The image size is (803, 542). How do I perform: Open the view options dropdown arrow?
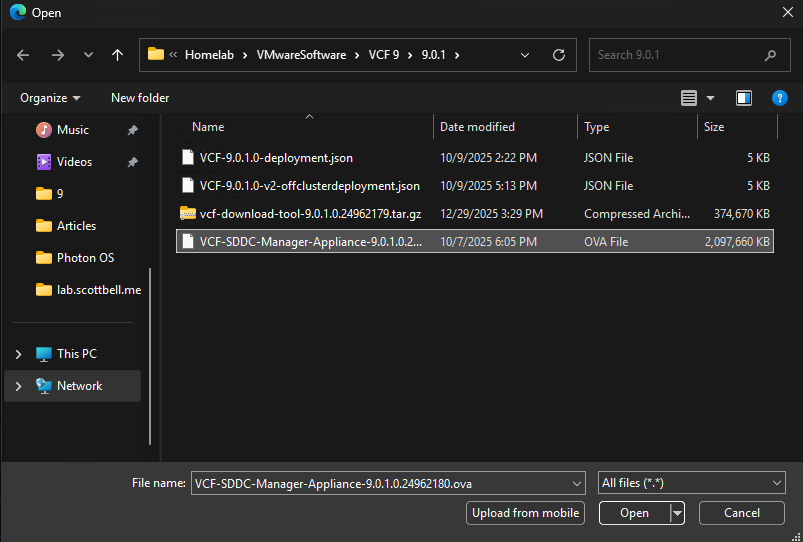(x=711, y=98)
